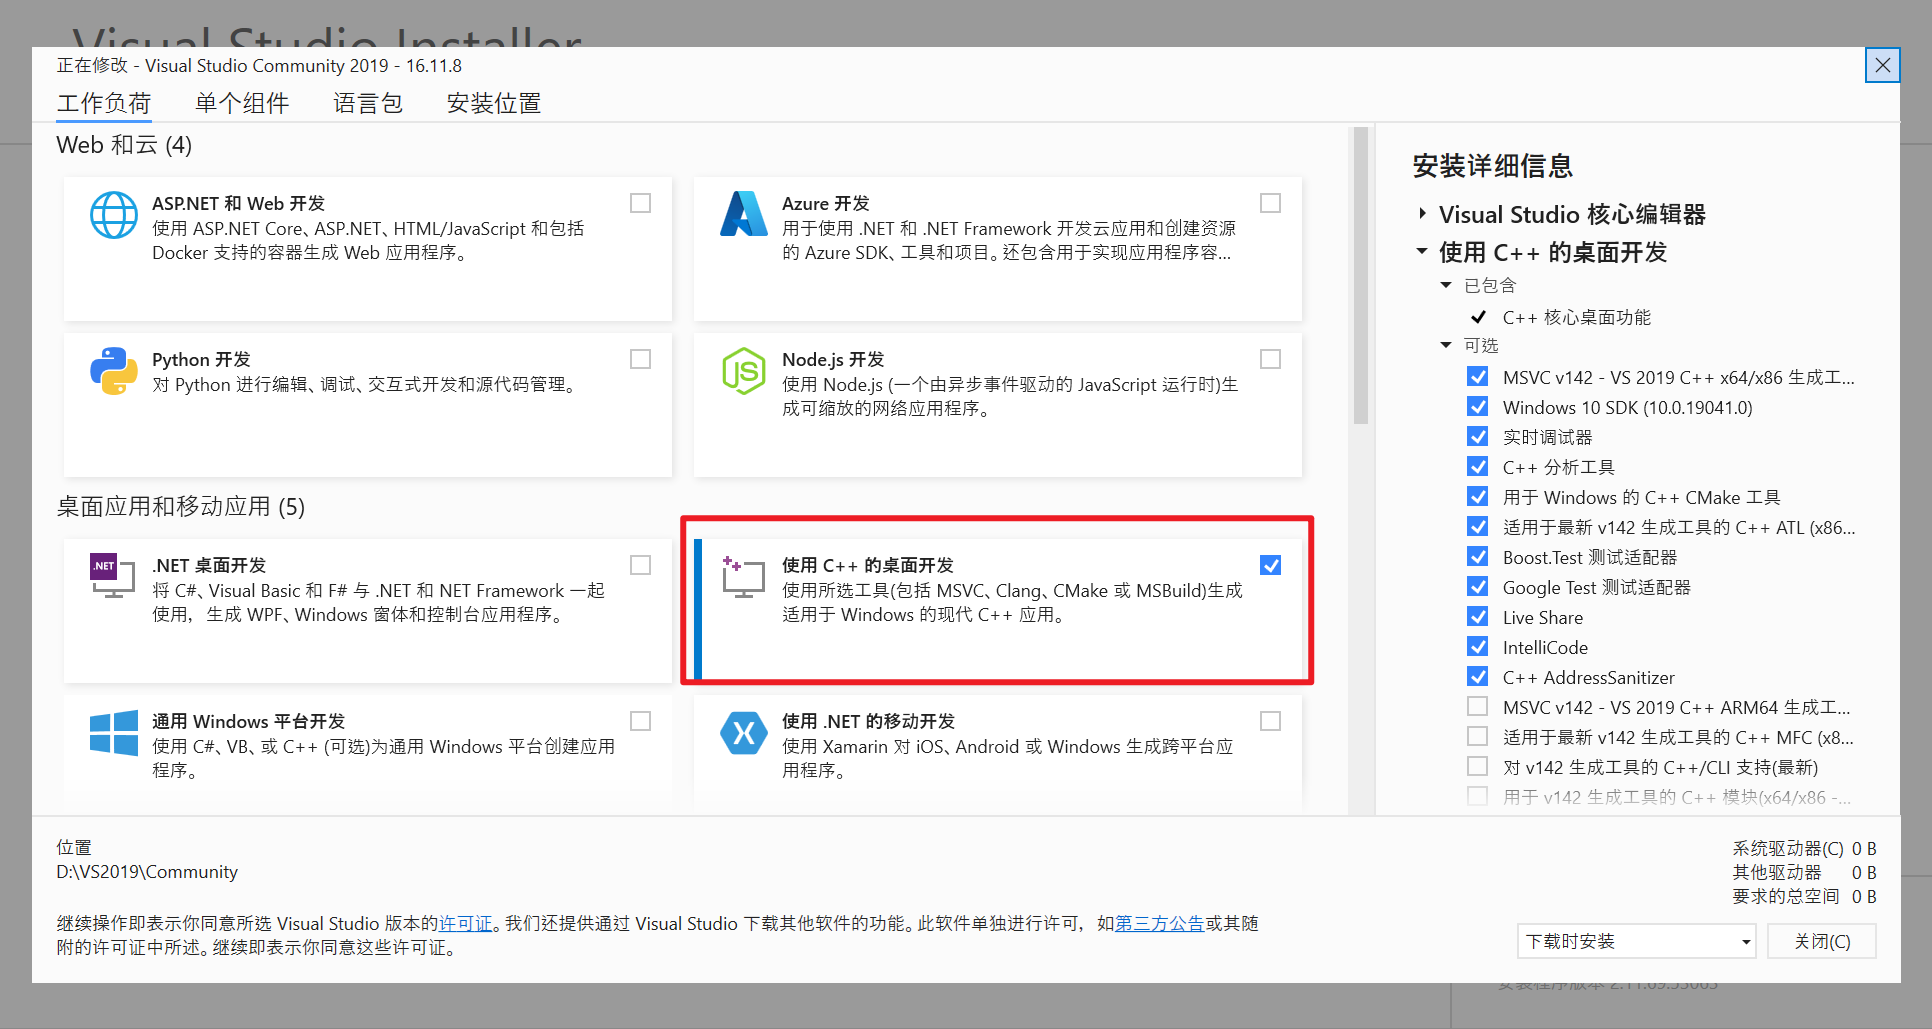Screen dimensions: 1932x1029
Task: Switch to the 语言包 tab
Action: [x=368, y=103]
